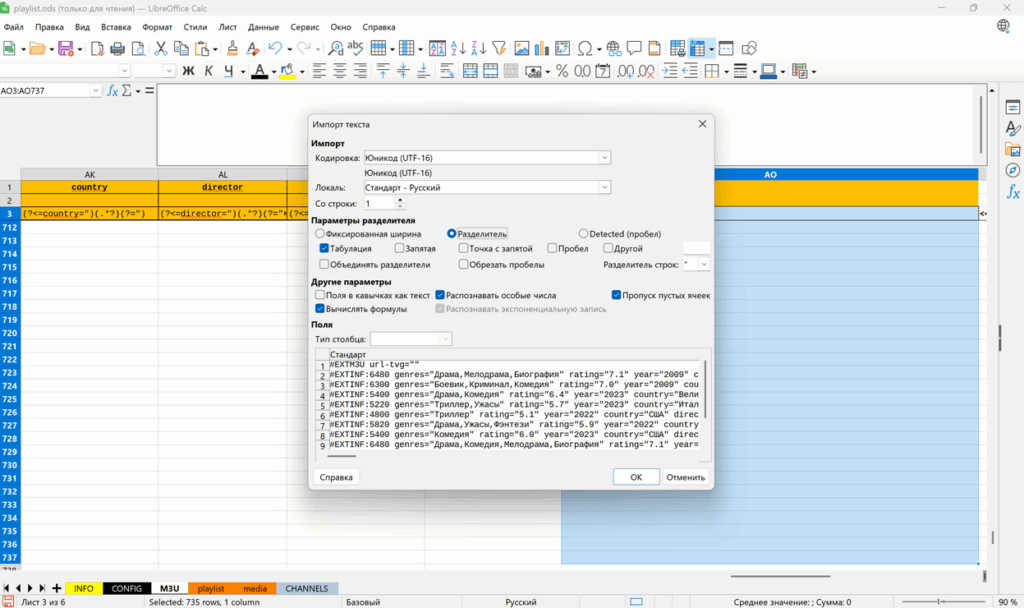Uncheck the Табуляция separator checkbox

click(325, 248)
